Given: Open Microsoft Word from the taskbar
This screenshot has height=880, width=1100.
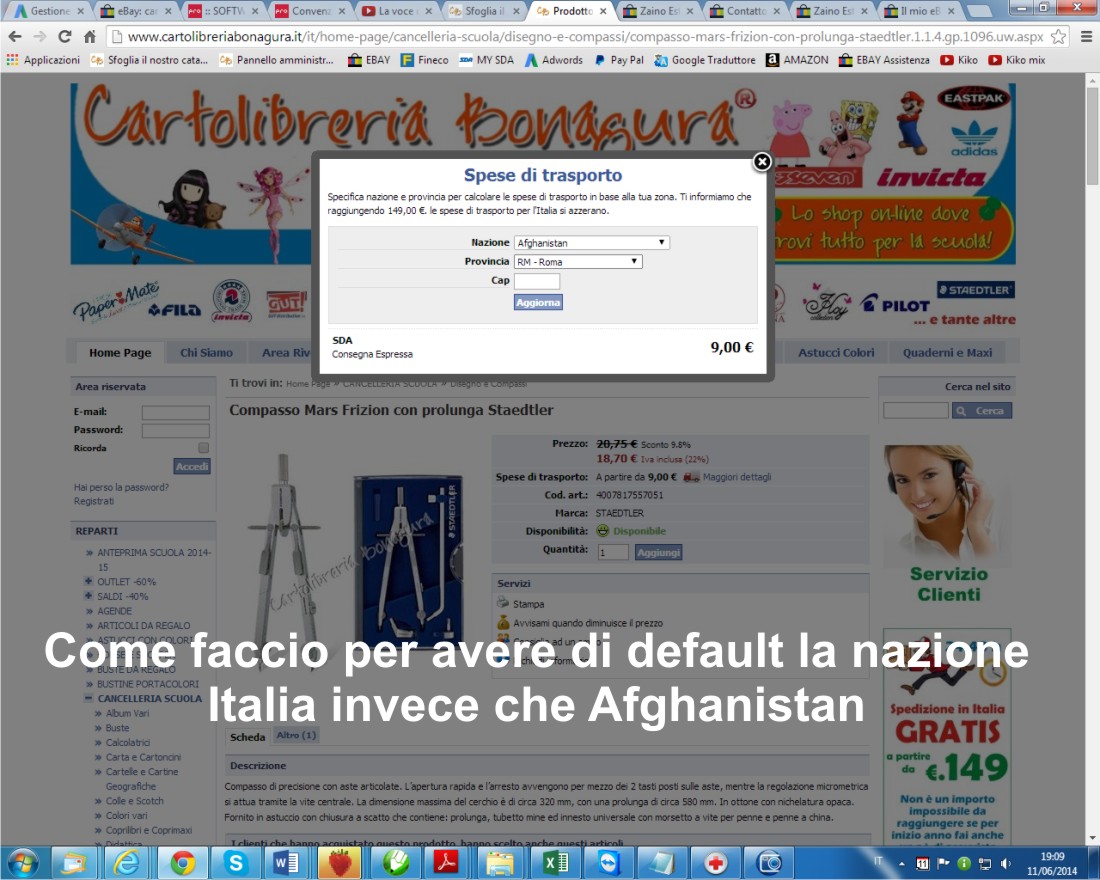Looking at the screenshot, I should [286, 863].
